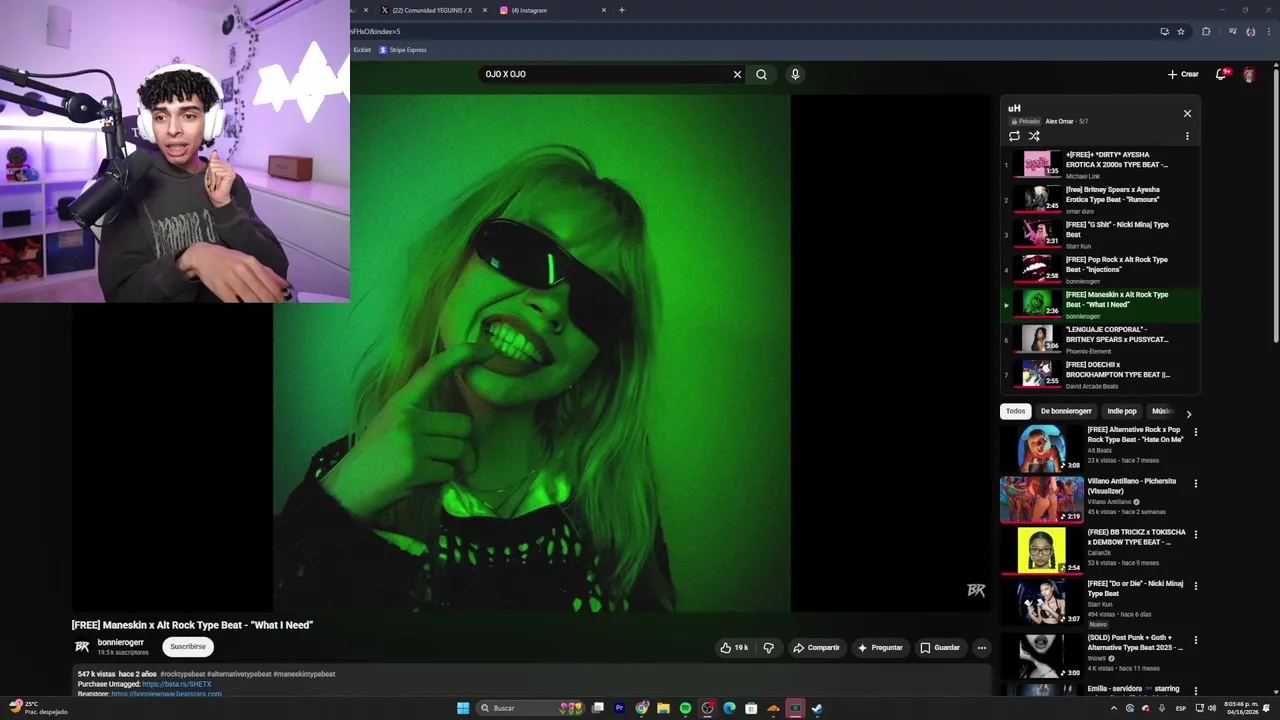The image size is (1280, 720).
Task: Open YouTube notifications bell
Action: (1221, 74)
